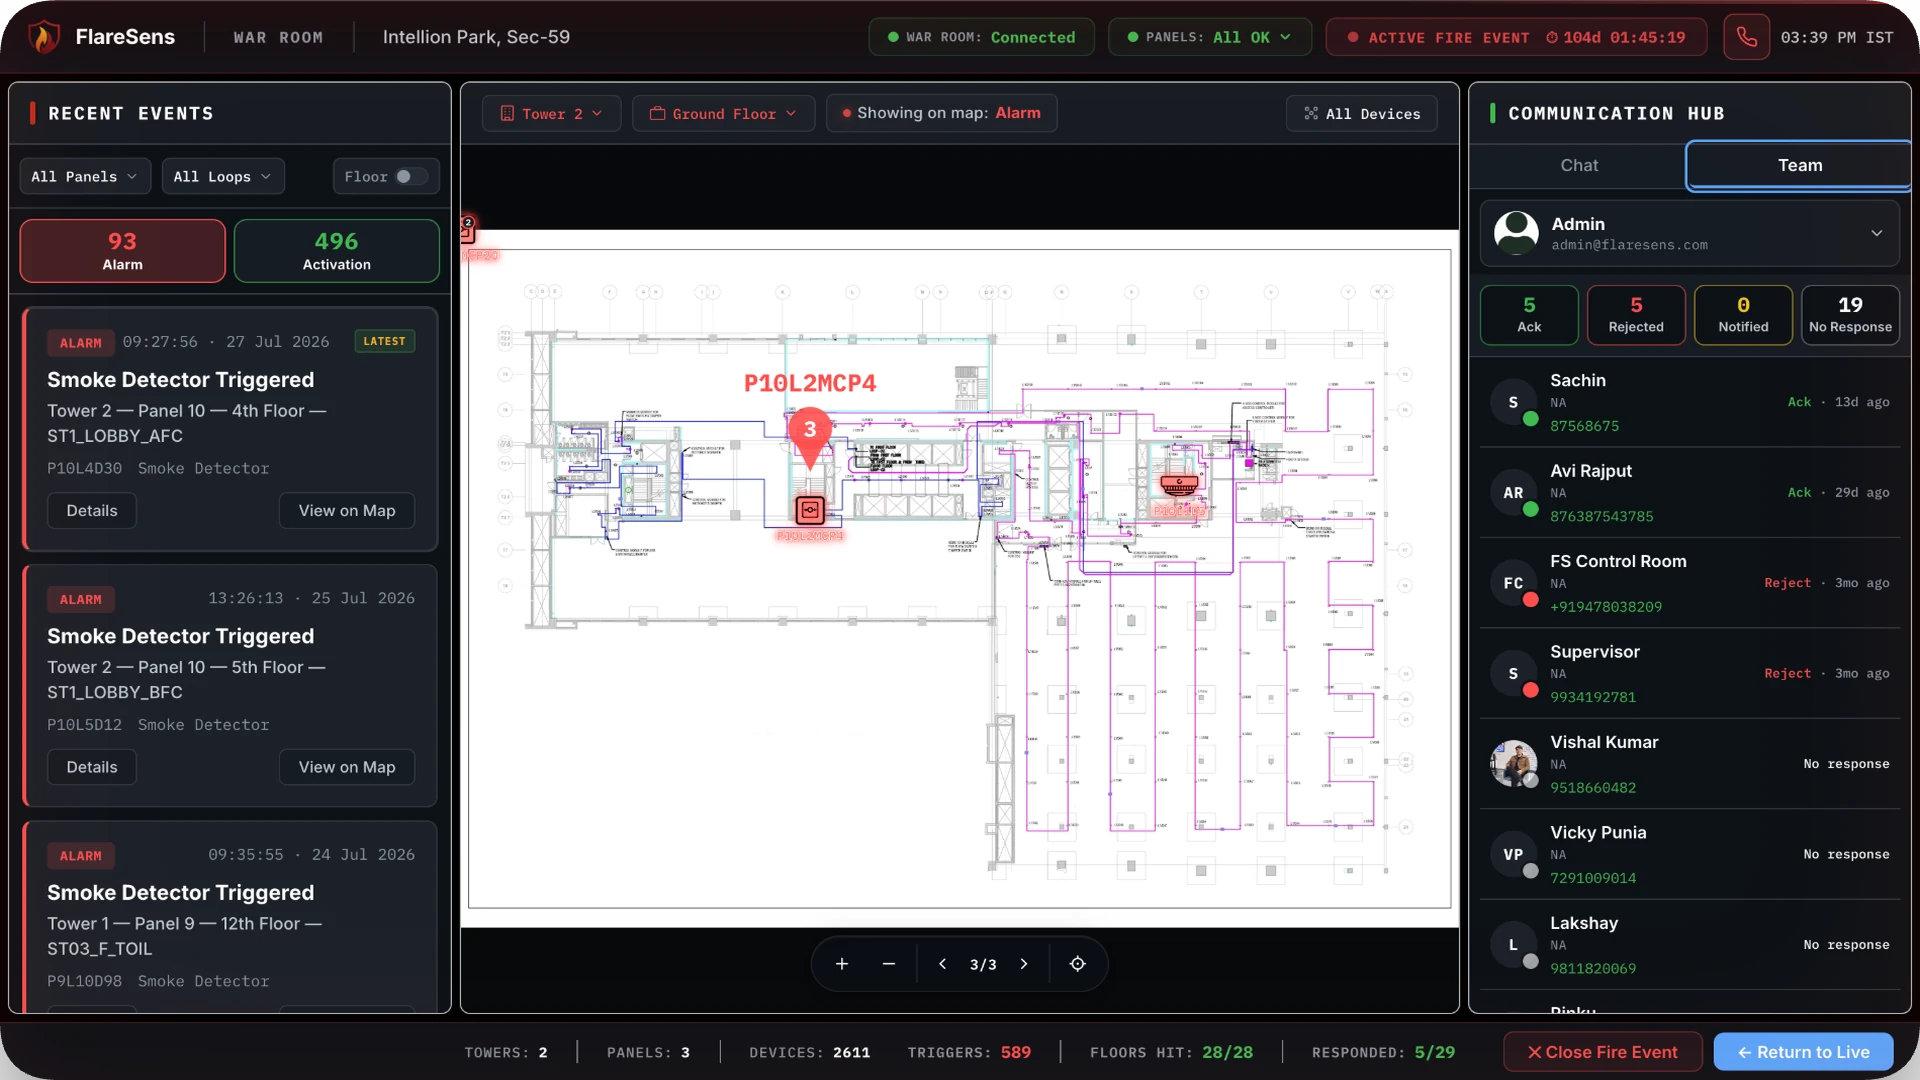The width and height of the screenshot is (1920, 1080).
Task: Filter events by the 93 Alarm card
Action: (122, 251)
